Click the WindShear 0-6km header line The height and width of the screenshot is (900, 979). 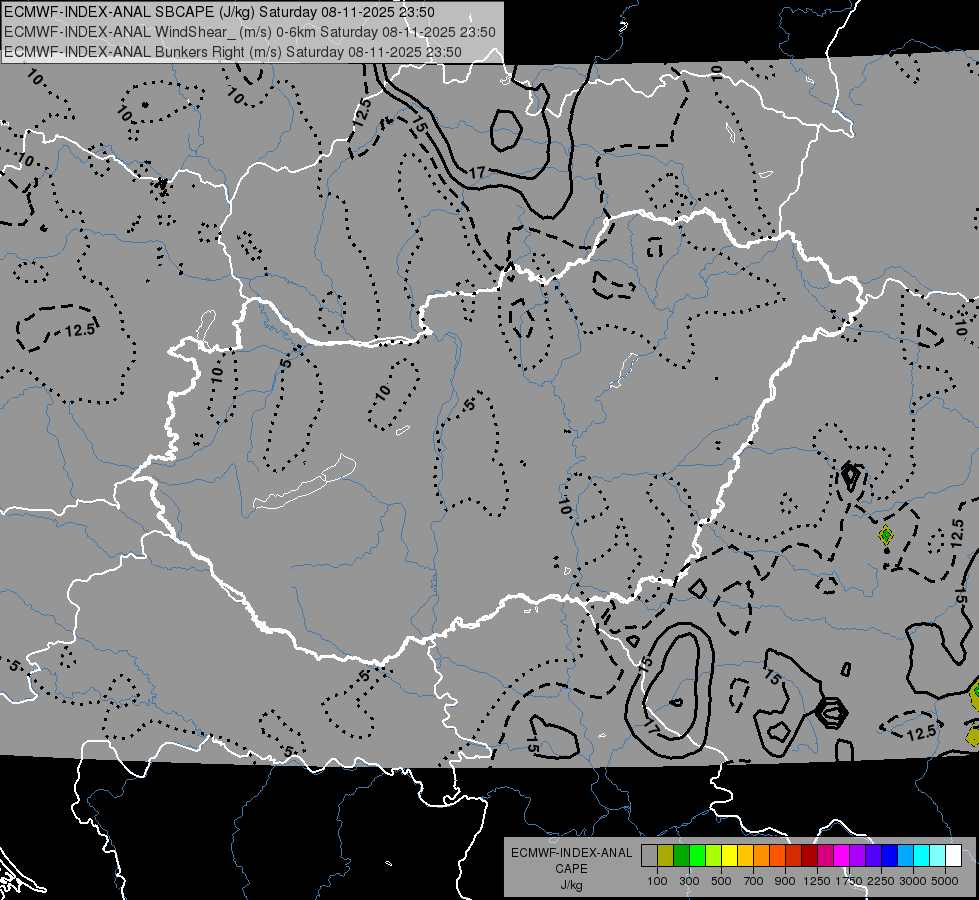point(250,32)
